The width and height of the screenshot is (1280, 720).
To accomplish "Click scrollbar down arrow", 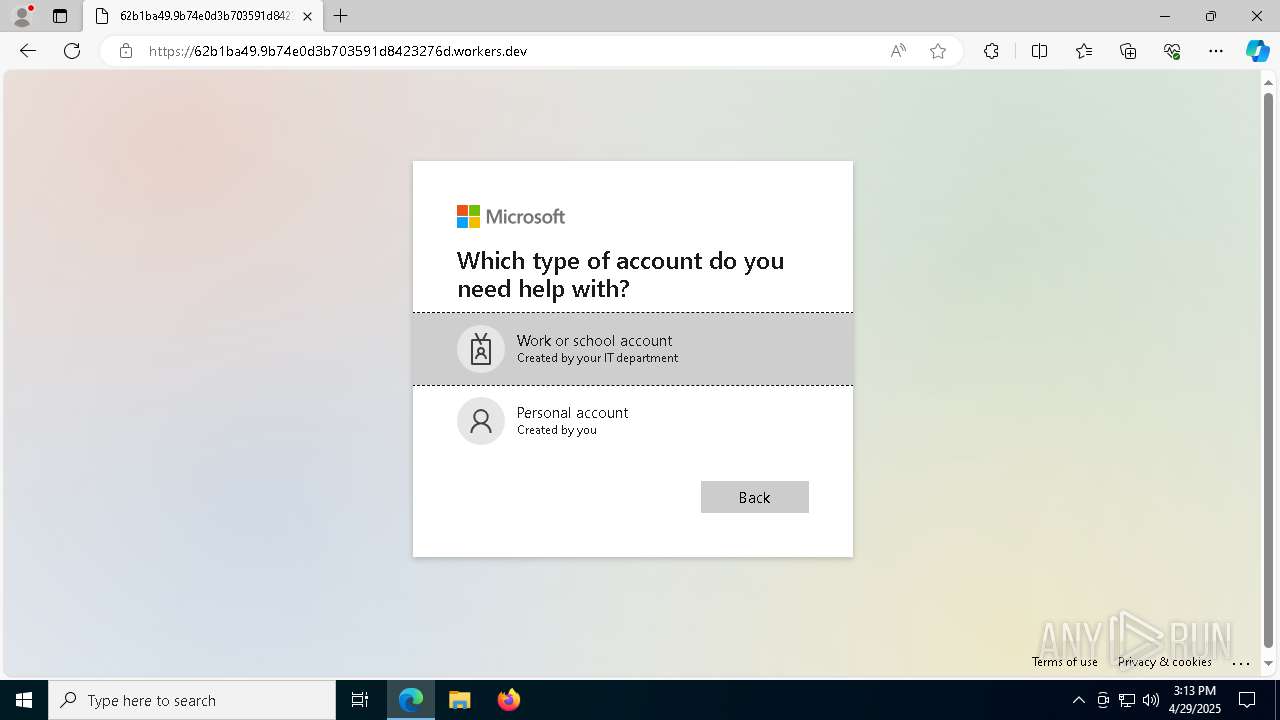I will coord(1269,663).
